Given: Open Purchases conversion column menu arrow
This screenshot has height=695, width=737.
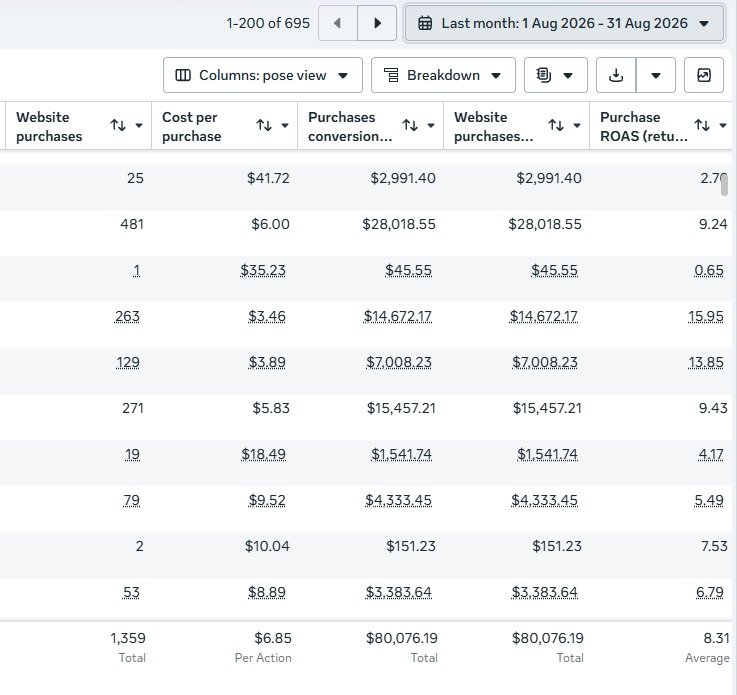Looking at the screenshot, I should [431, 125].
